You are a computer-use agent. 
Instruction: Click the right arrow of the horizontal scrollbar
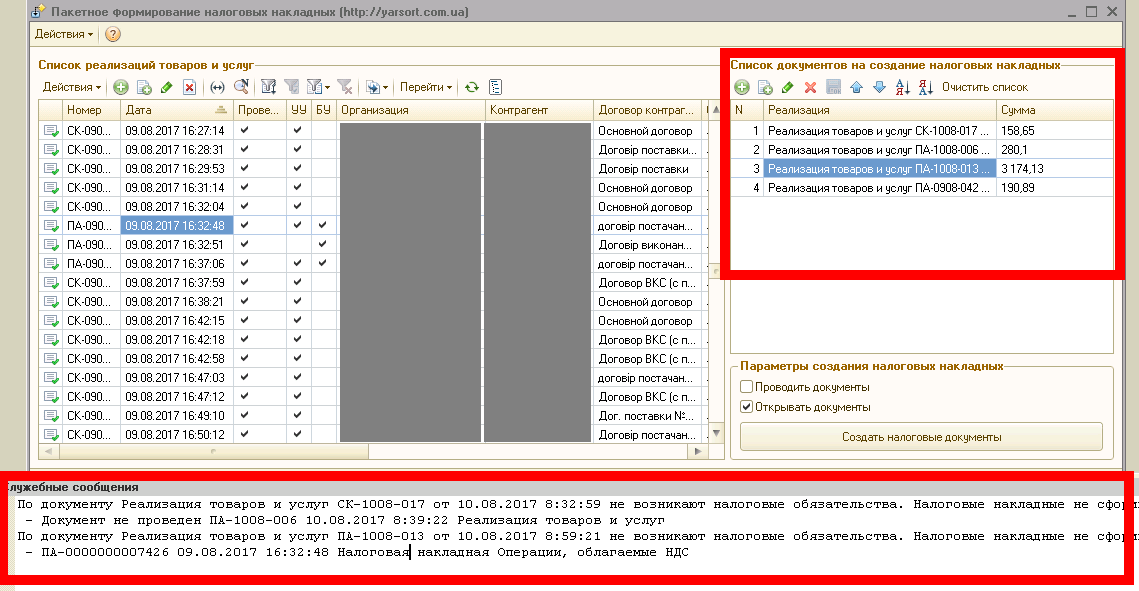coord(697,452)
